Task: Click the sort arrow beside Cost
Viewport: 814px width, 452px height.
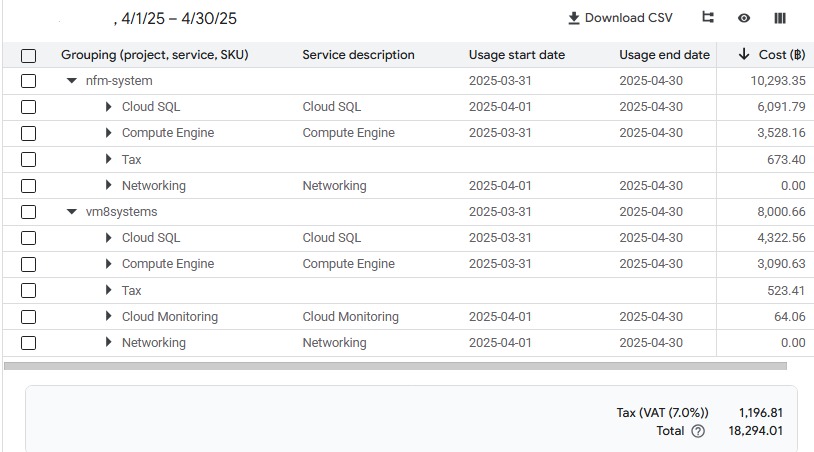Action: 744,54
